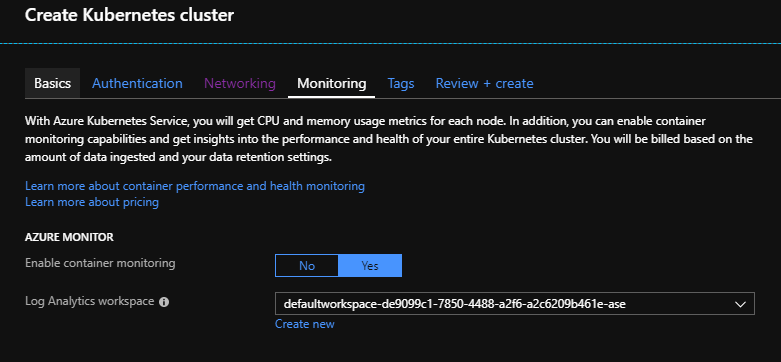Expand the Log Analytics workspace dropdown
781x362 pixels.
pyautogui.click(x=515, y=304)
